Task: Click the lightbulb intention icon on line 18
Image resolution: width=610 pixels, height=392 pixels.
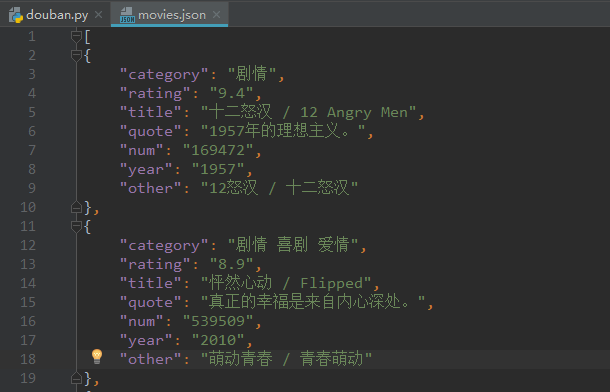Action: coord(97,356)
